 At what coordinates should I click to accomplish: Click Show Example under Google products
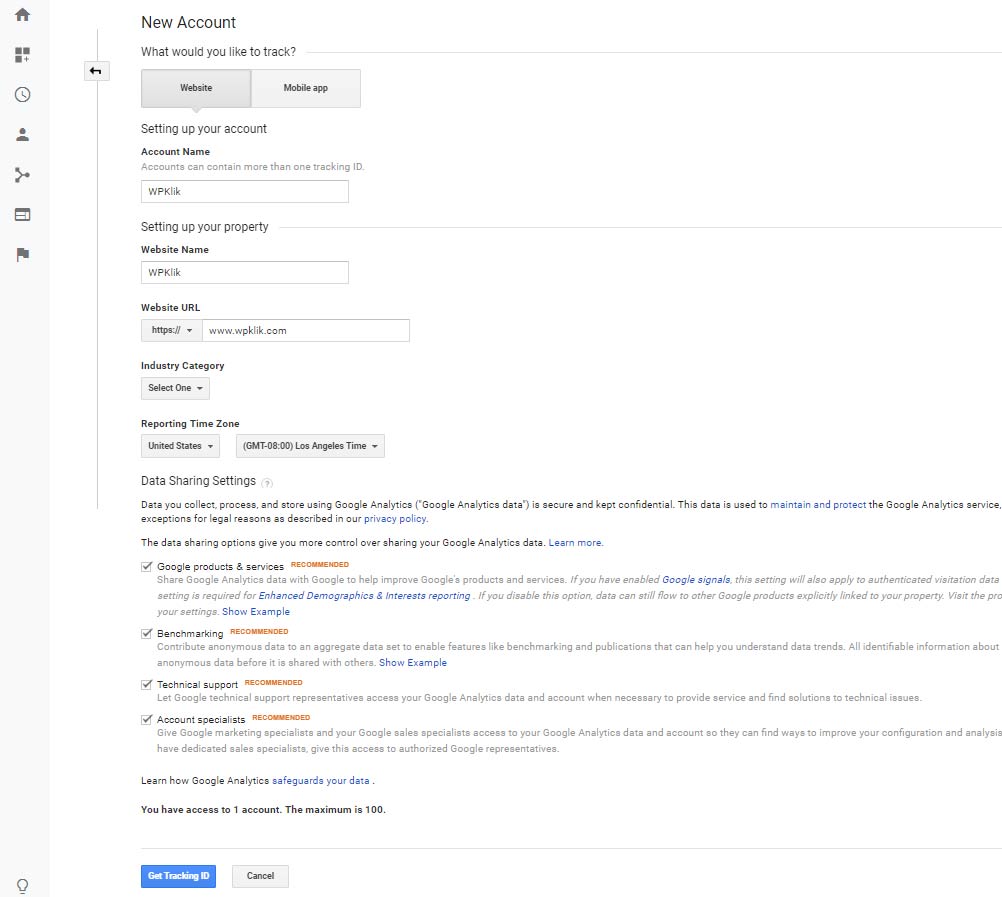pyautogui.click(x=256, y=612)
